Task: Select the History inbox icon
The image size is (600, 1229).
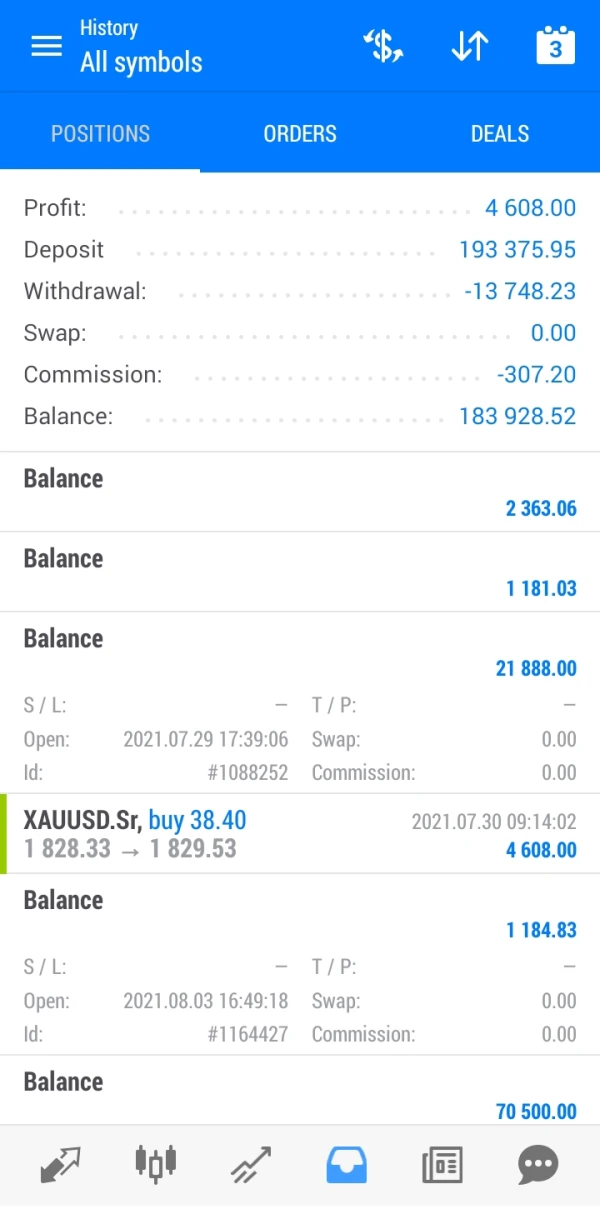Action: tap(346, 1163)
